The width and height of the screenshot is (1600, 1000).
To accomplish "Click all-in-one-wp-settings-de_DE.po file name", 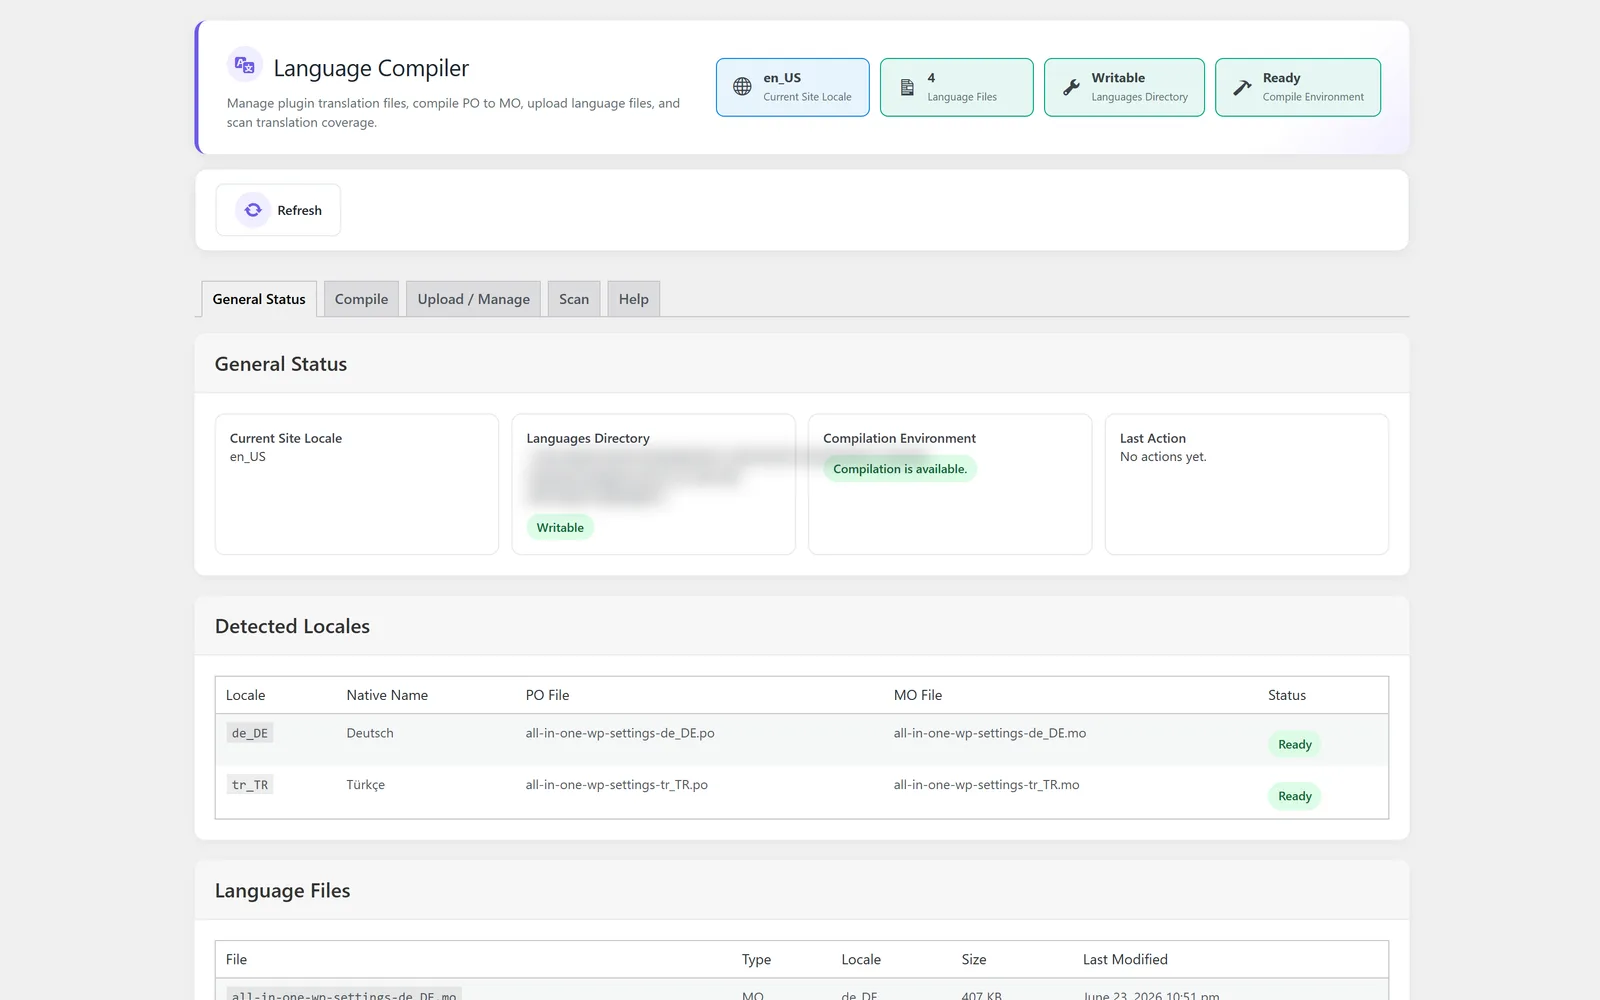I will tap(620, 733).
